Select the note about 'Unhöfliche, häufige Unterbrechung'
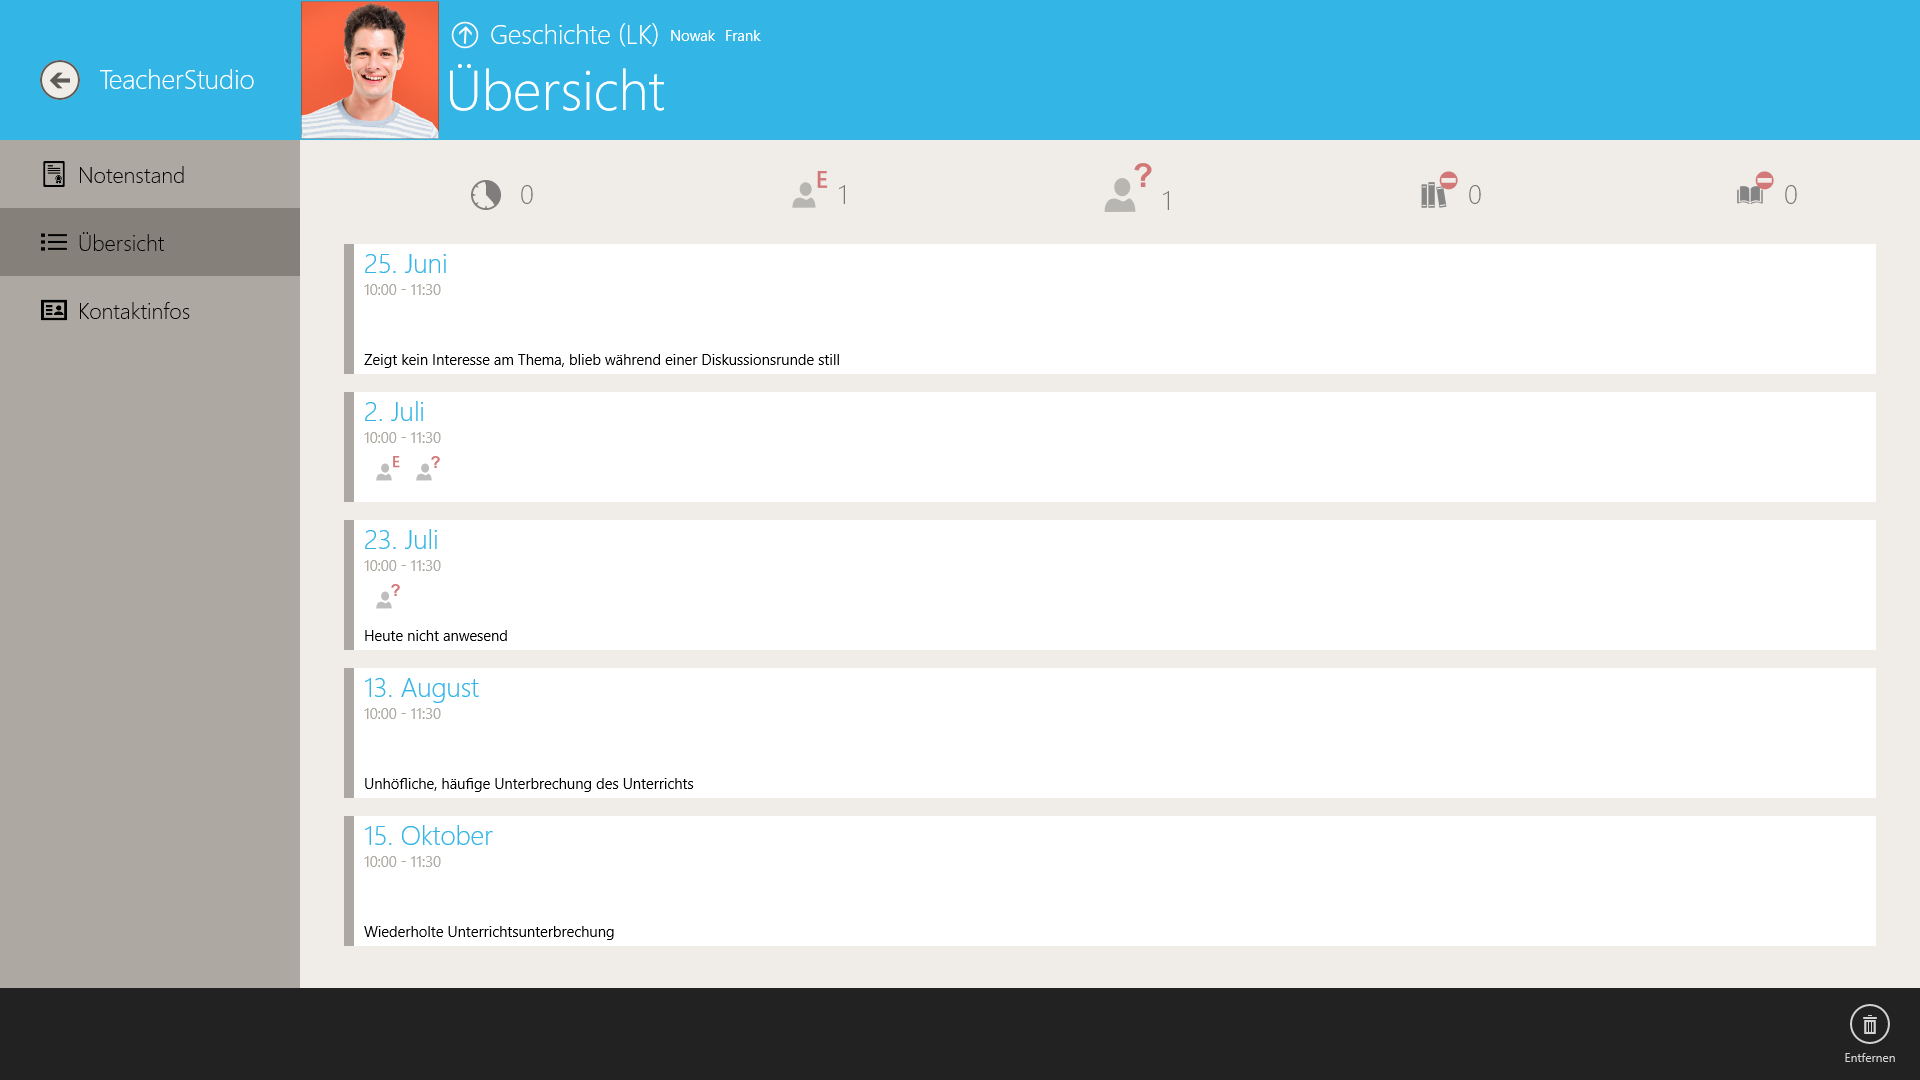The image size is (1920, 1080). point(529,784)
